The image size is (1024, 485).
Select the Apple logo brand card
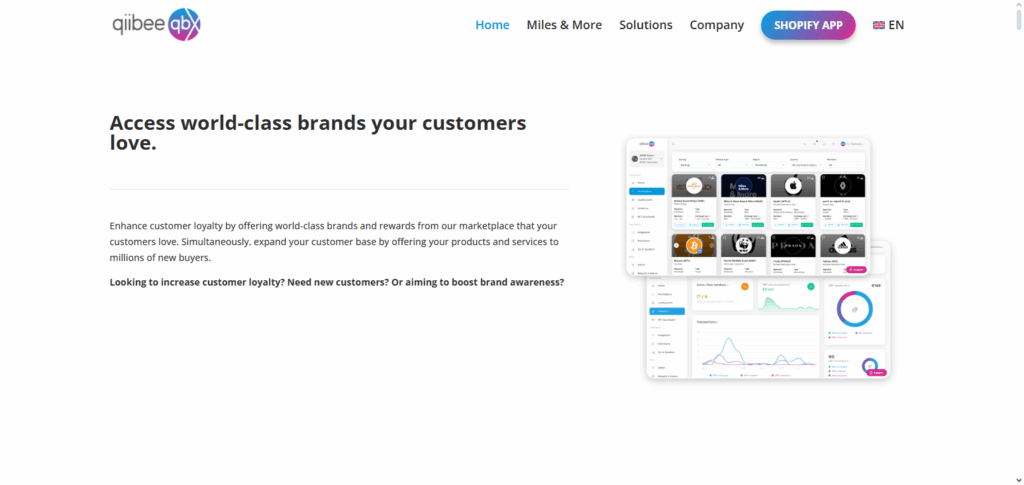[791, 186]
